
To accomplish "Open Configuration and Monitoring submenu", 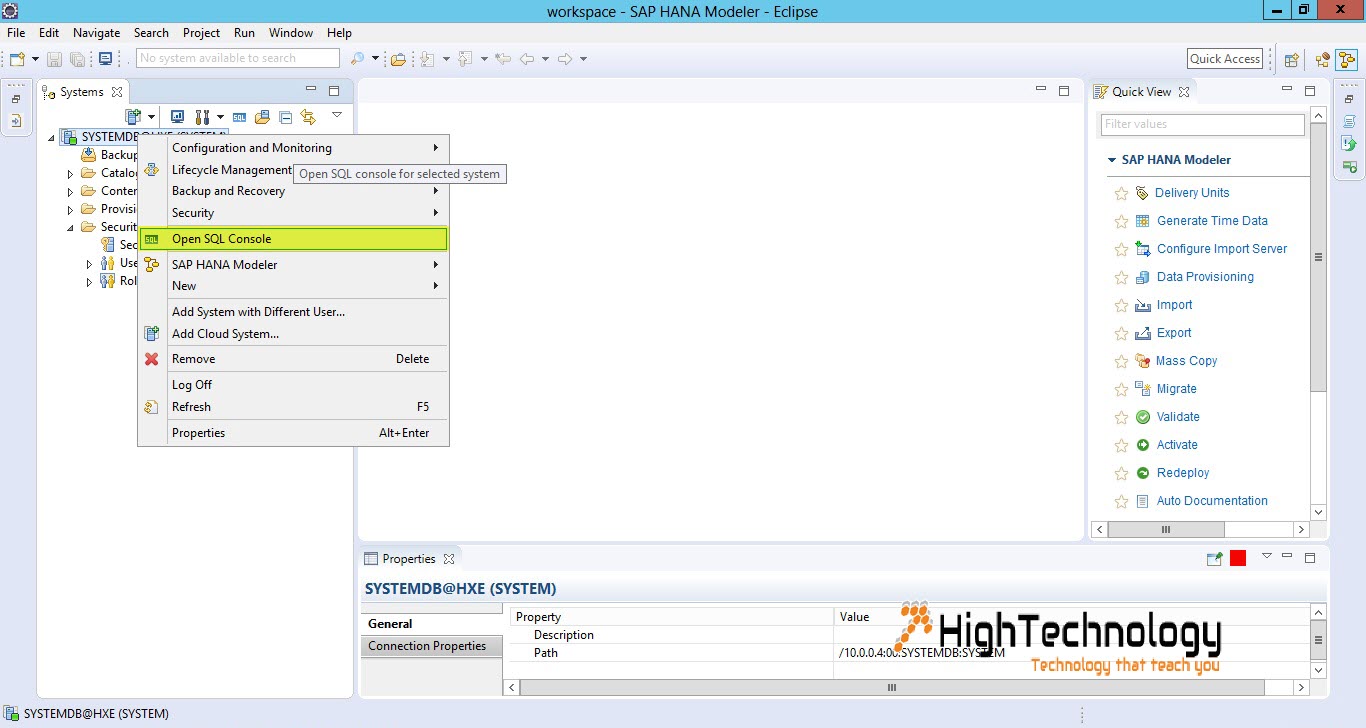I will (293, 148).
